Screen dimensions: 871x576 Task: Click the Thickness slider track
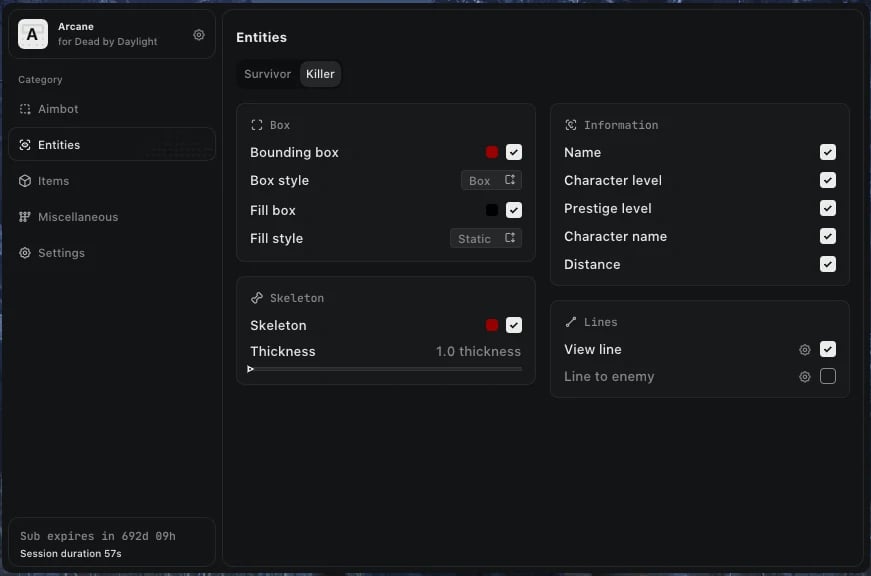point(386,369)
